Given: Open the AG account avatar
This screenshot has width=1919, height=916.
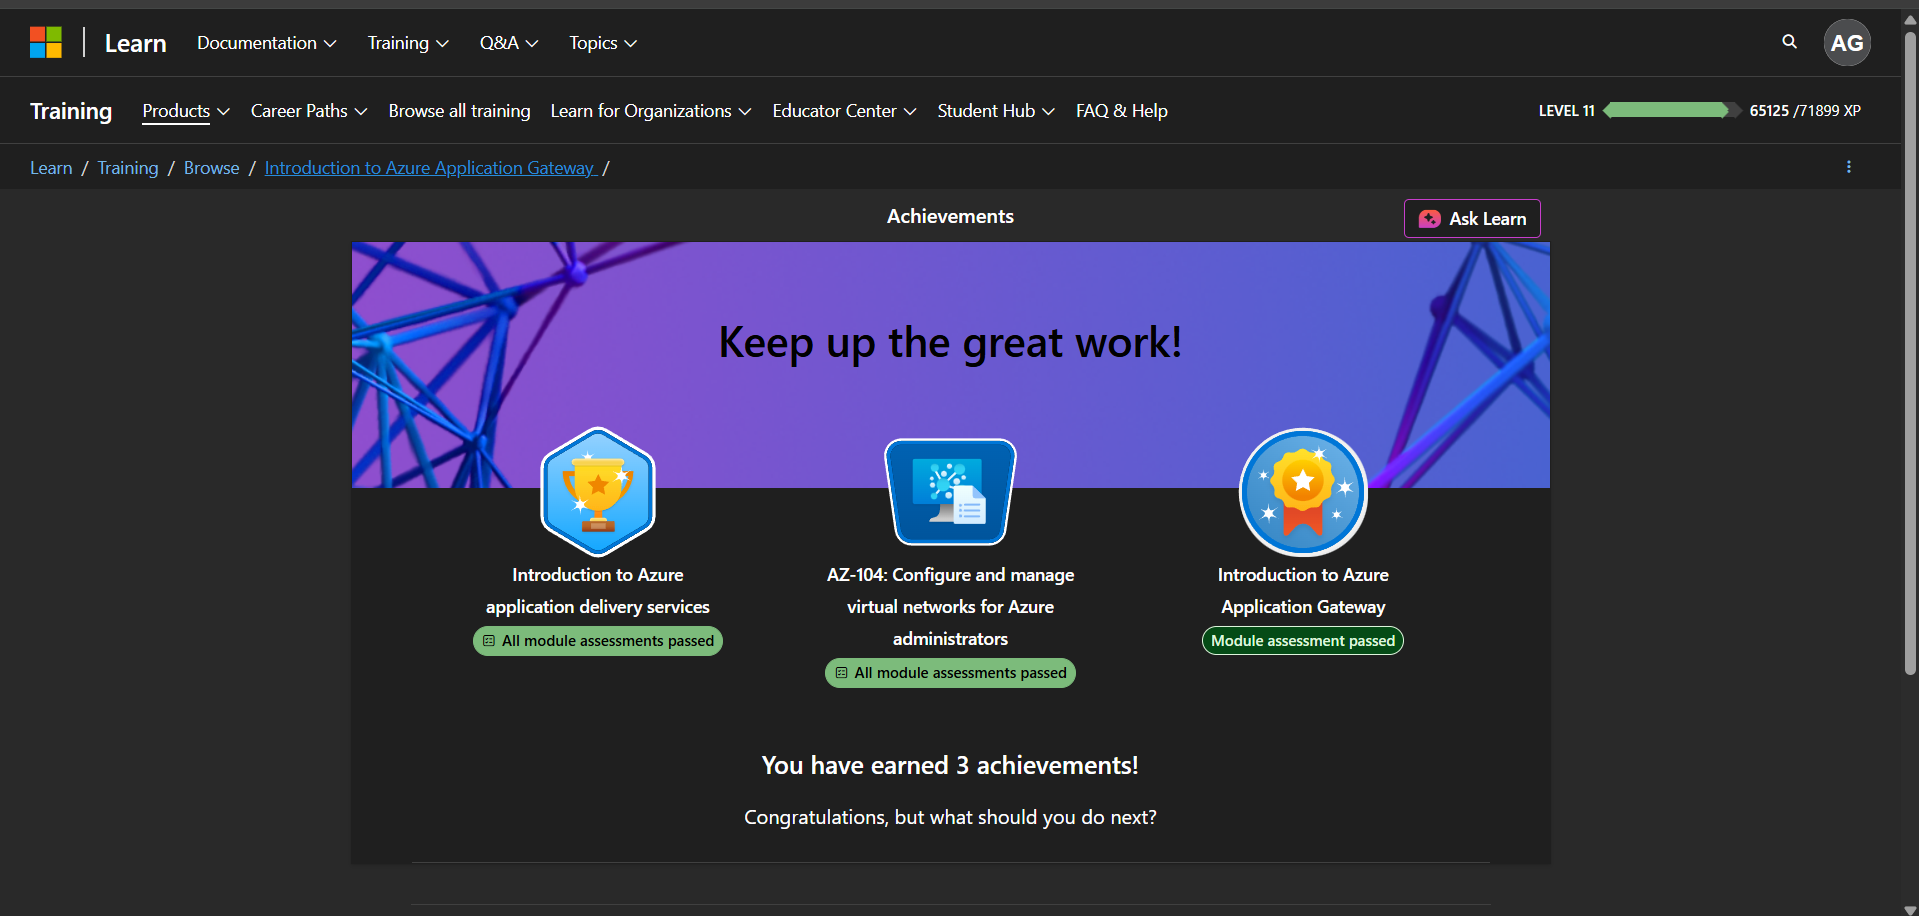Looking at the screenshot, I should click(1846, 43).
